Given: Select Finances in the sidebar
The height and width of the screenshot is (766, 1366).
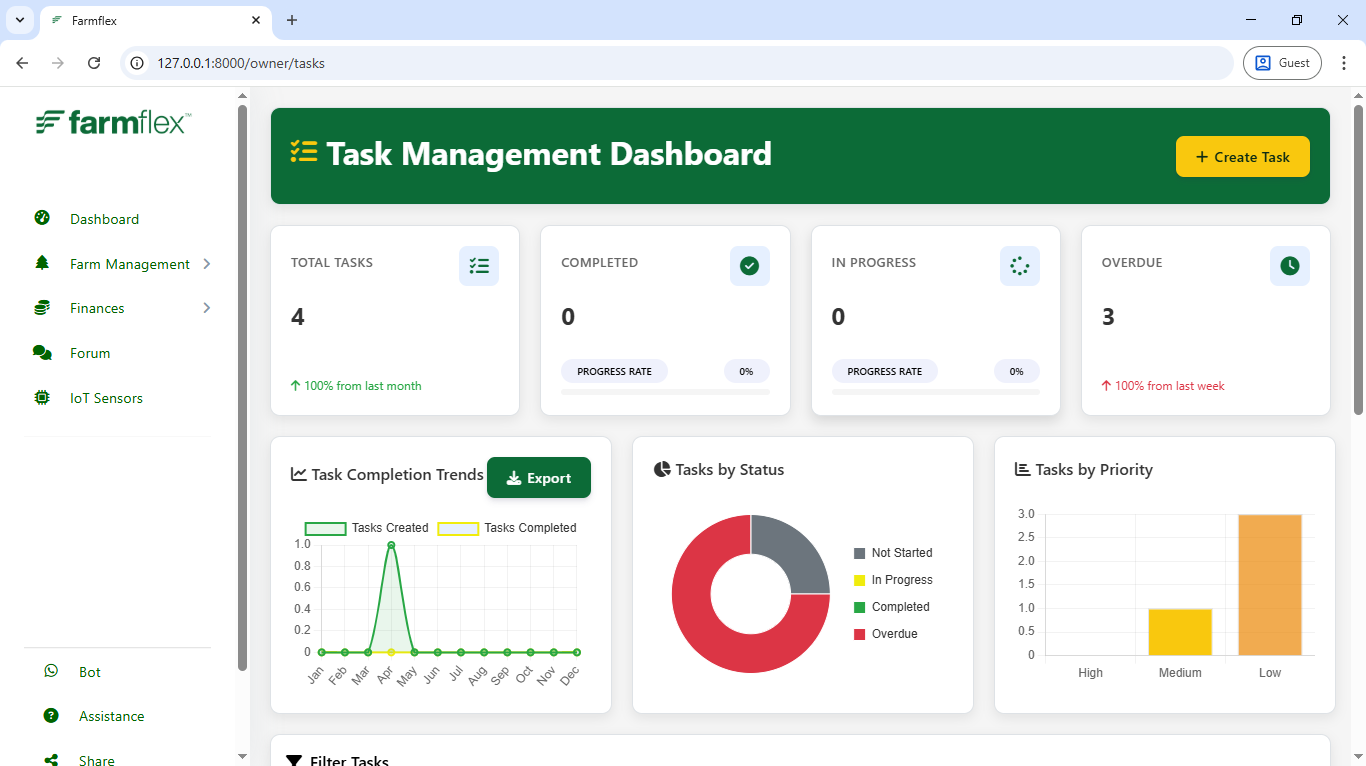Looking at the screenshot, I should coord(97,308).
